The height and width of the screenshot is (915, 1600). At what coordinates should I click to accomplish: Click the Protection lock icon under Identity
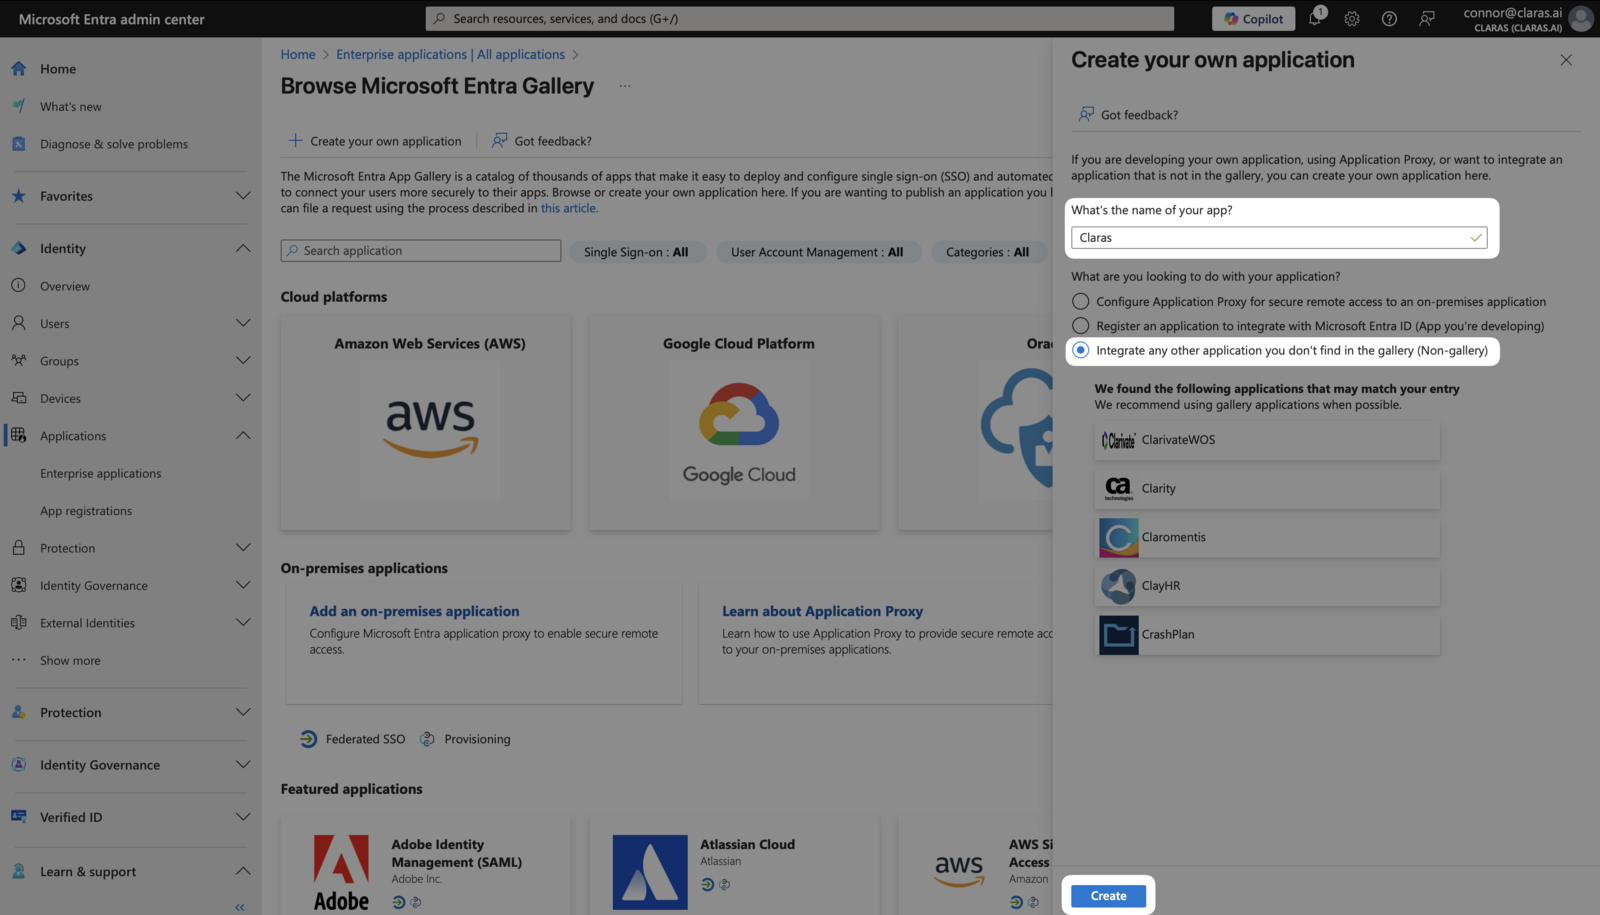(x=18, y=548)
